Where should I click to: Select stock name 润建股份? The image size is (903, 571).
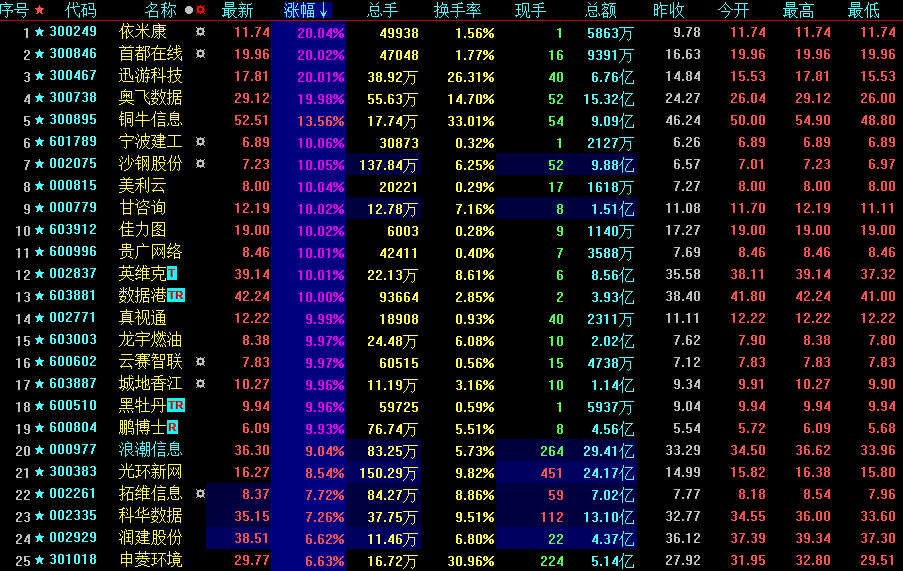tap(150, 538)
